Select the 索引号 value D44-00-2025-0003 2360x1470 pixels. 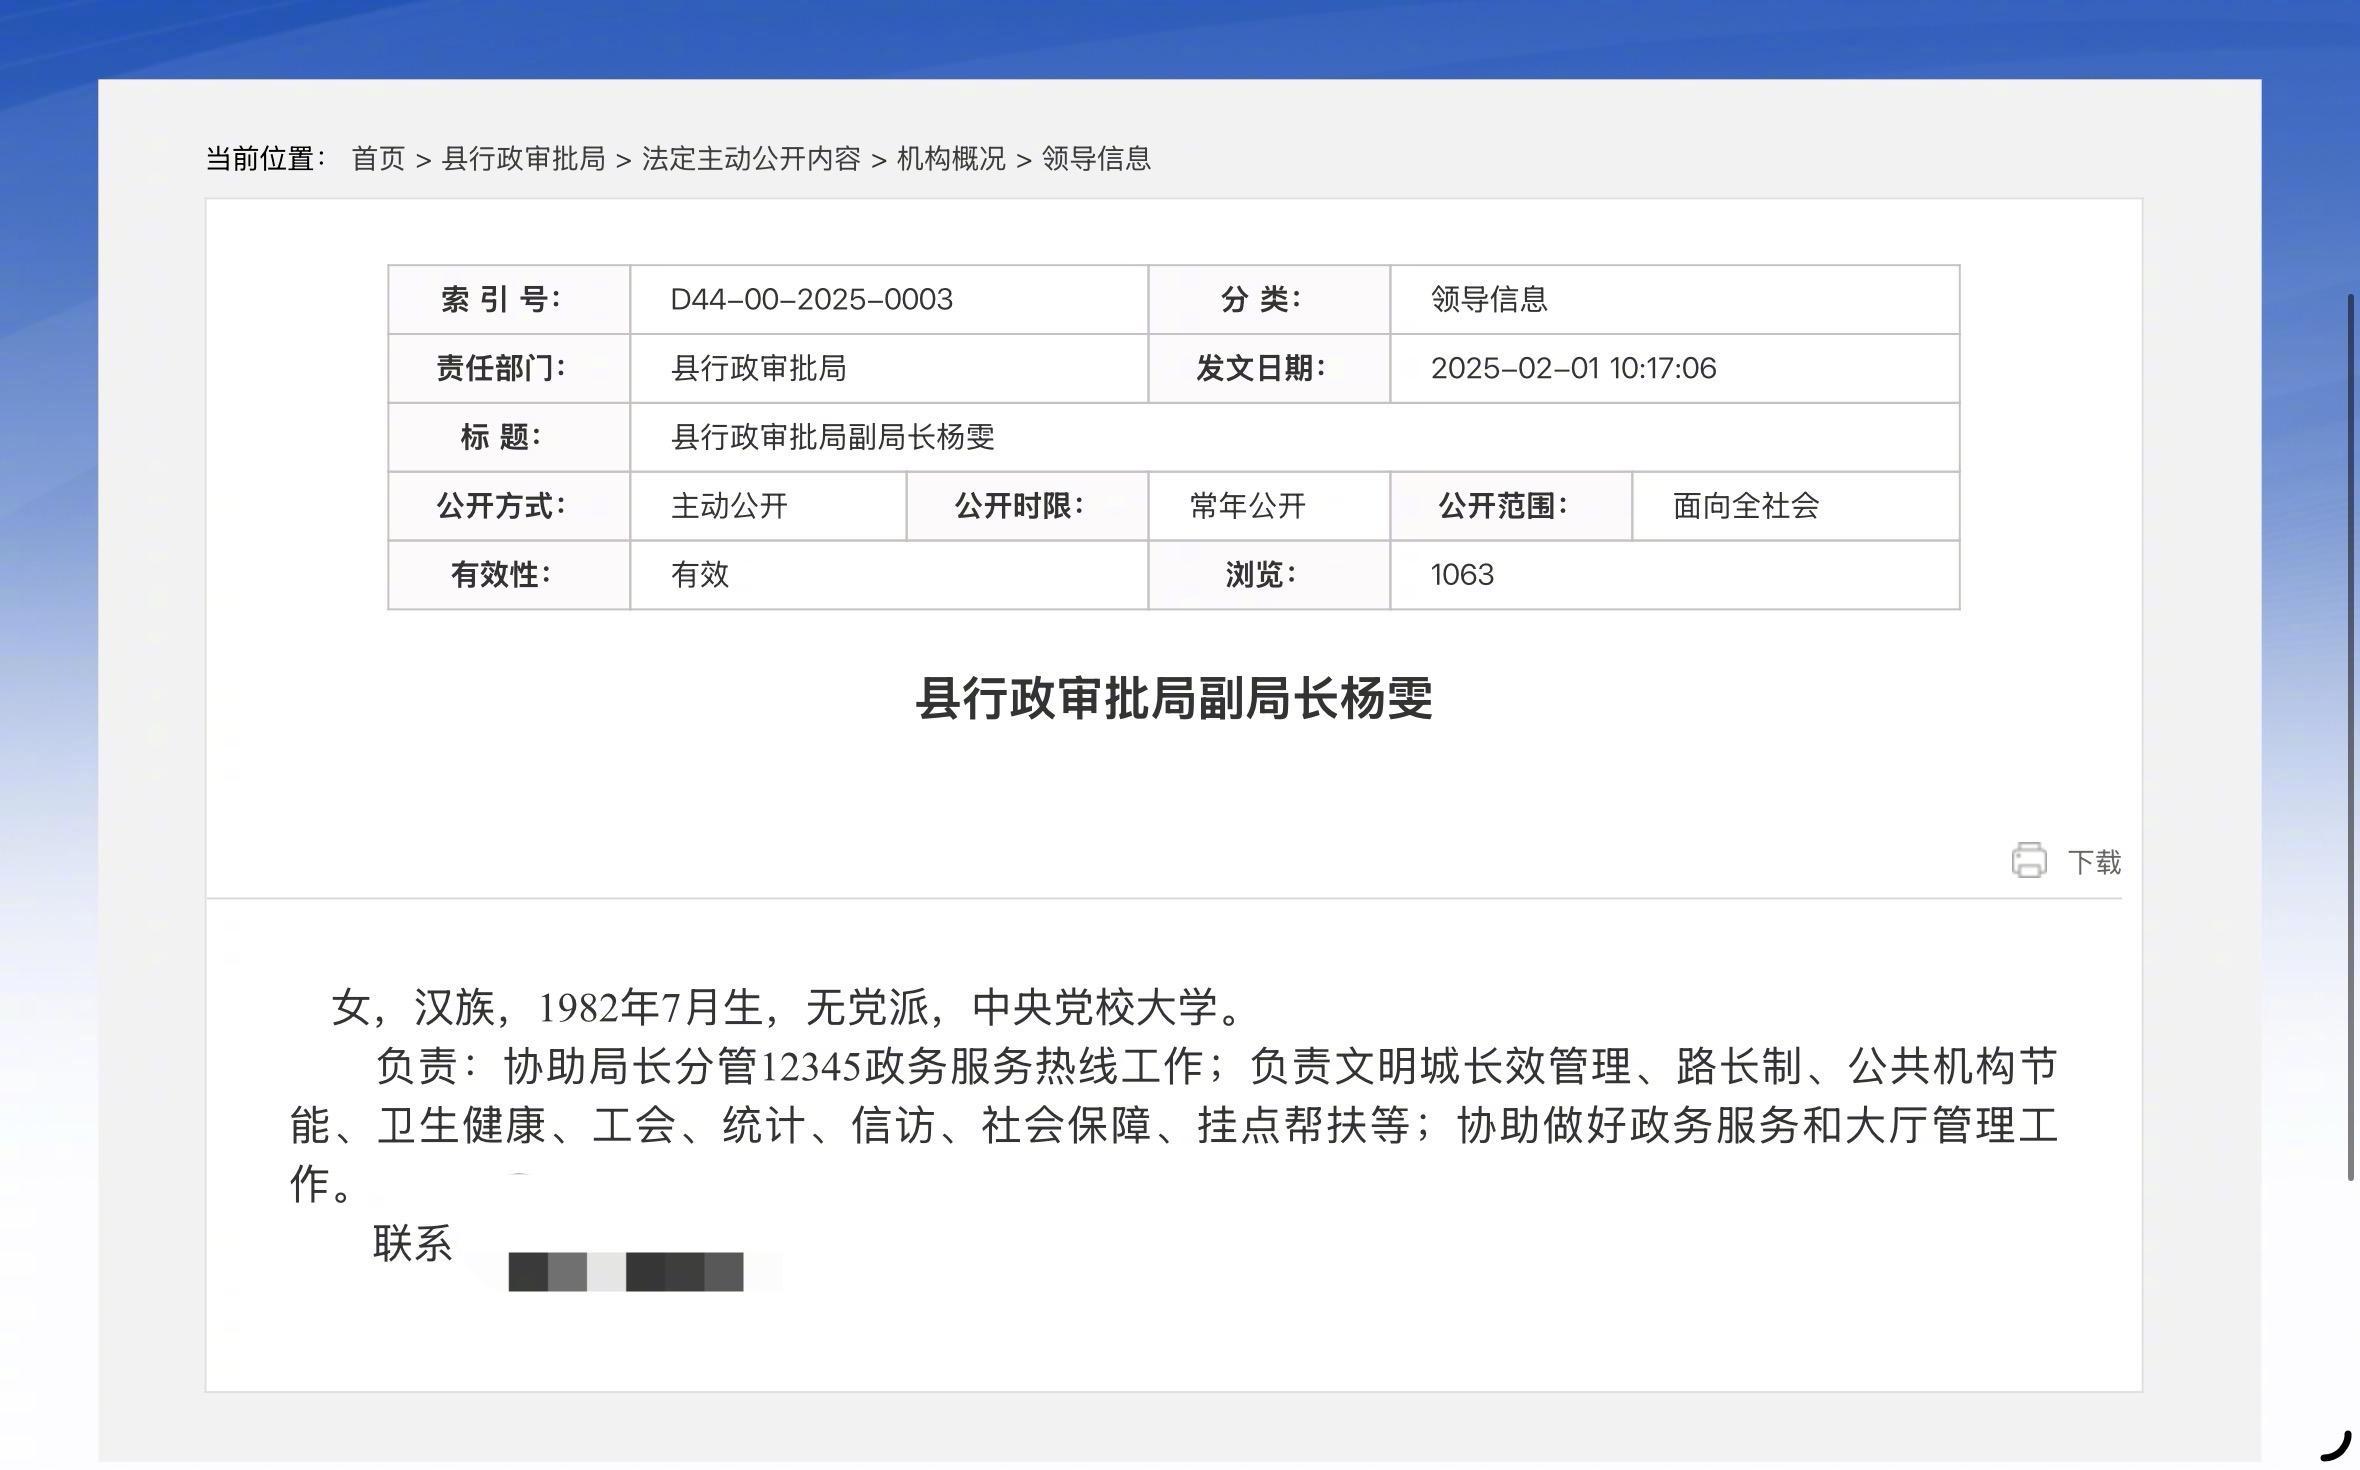tap(810, 298)
